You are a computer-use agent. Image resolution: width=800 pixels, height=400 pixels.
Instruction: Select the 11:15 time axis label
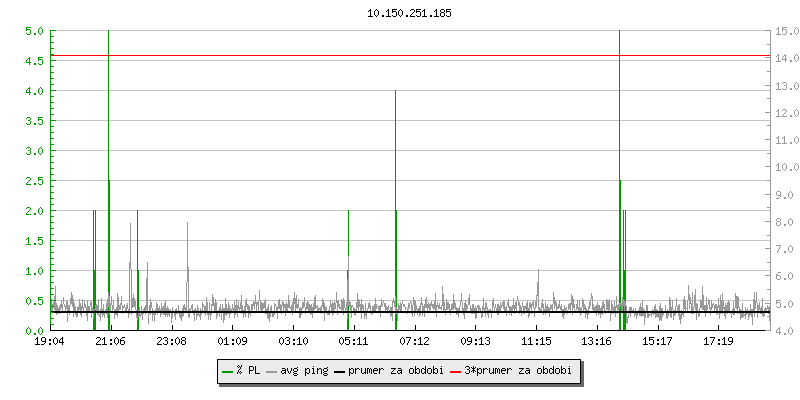tap(536, 342)
